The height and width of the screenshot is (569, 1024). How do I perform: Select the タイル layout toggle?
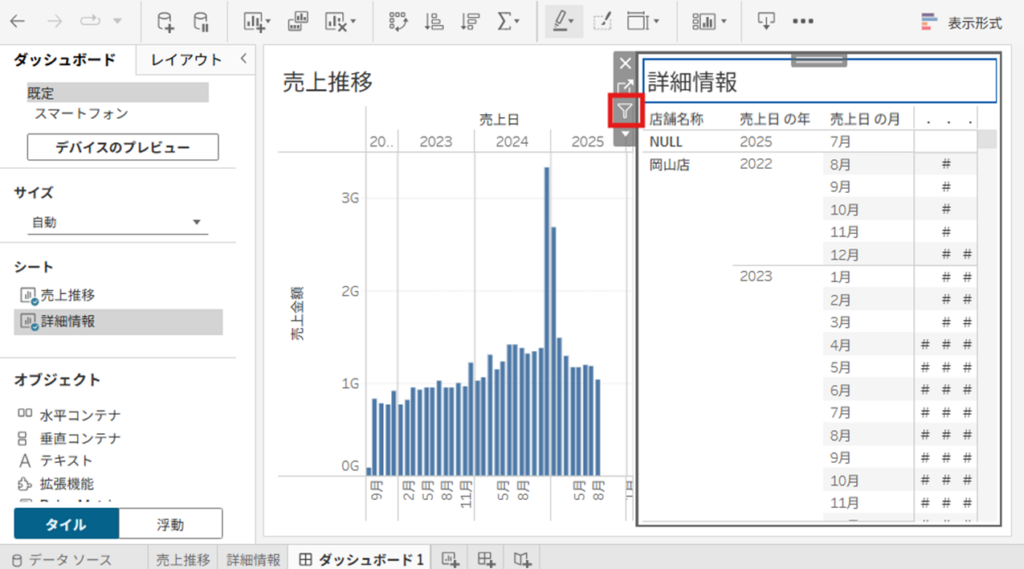coord(66,524)
